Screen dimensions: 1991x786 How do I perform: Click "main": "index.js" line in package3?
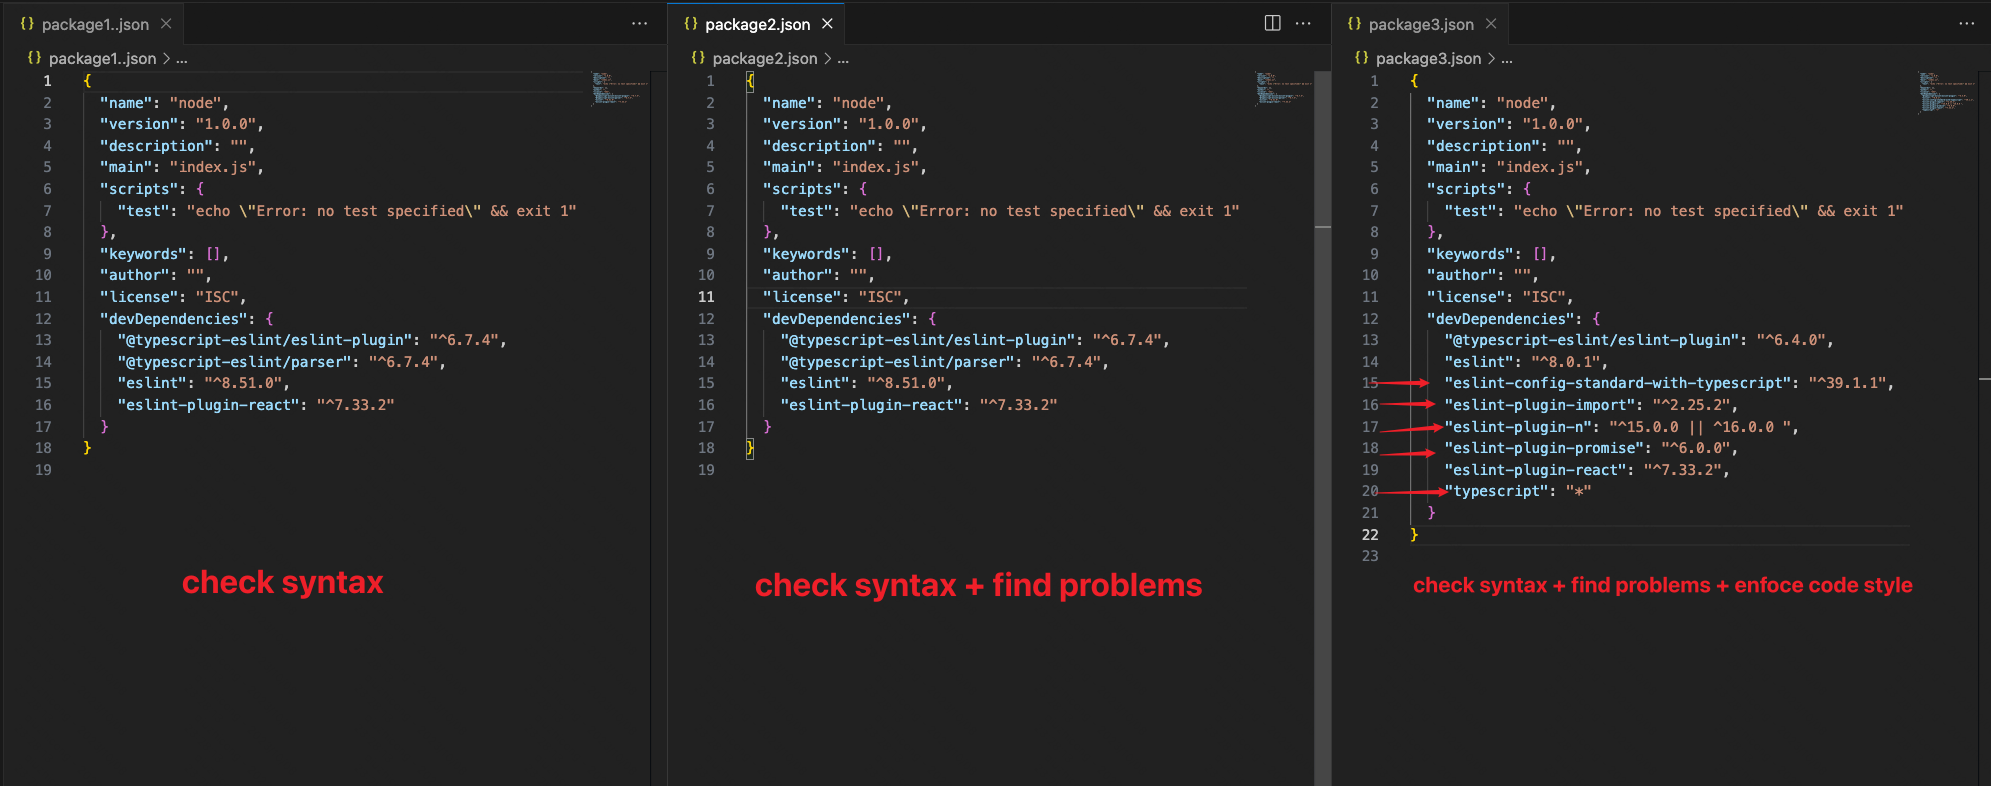point(1509,167)
